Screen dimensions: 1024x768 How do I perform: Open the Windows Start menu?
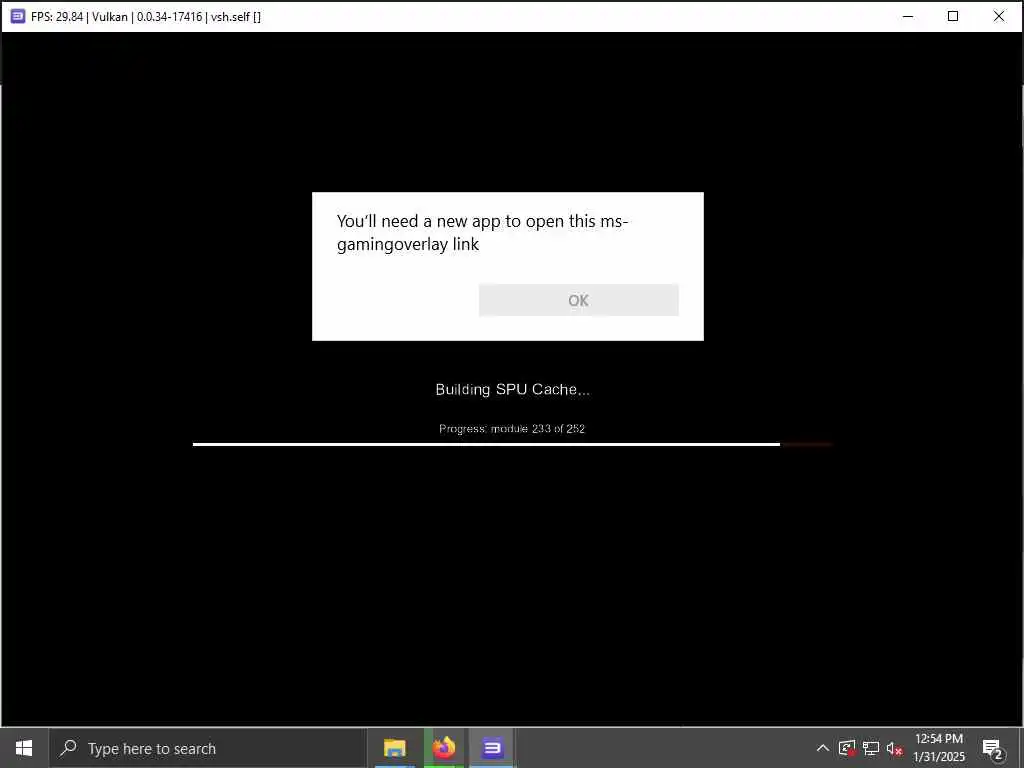[24, 748]
